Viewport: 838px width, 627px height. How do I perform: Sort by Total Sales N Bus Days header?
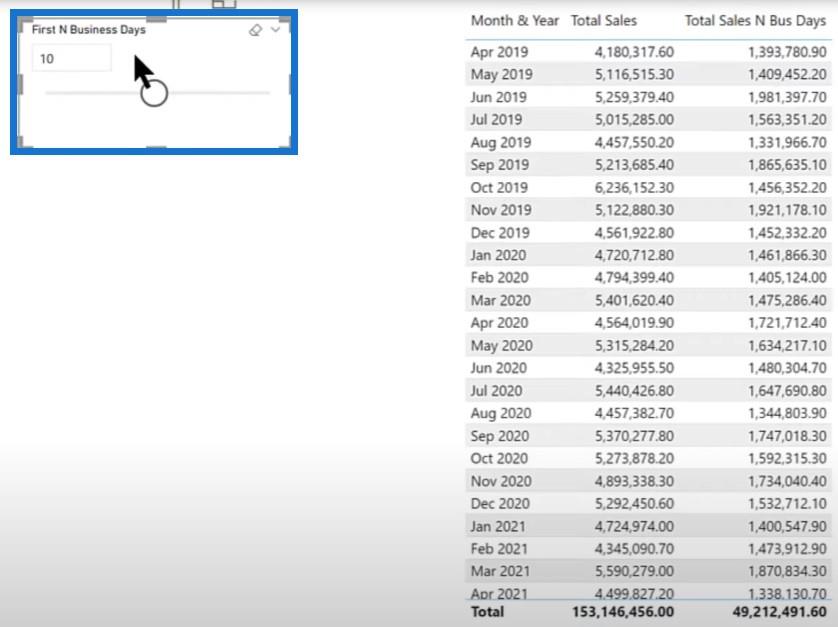(756, 21)
